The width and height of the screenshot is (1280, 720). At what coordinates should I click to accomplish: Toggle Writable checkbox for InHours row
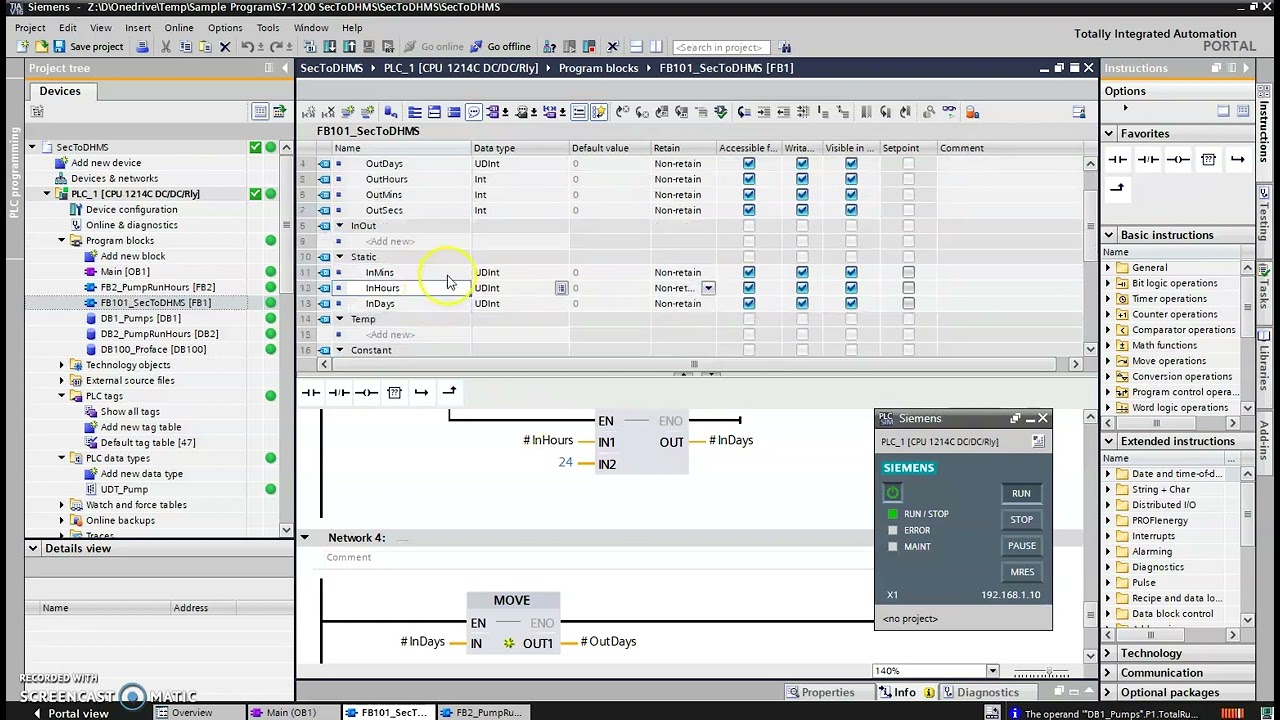(x=802, y=288)
